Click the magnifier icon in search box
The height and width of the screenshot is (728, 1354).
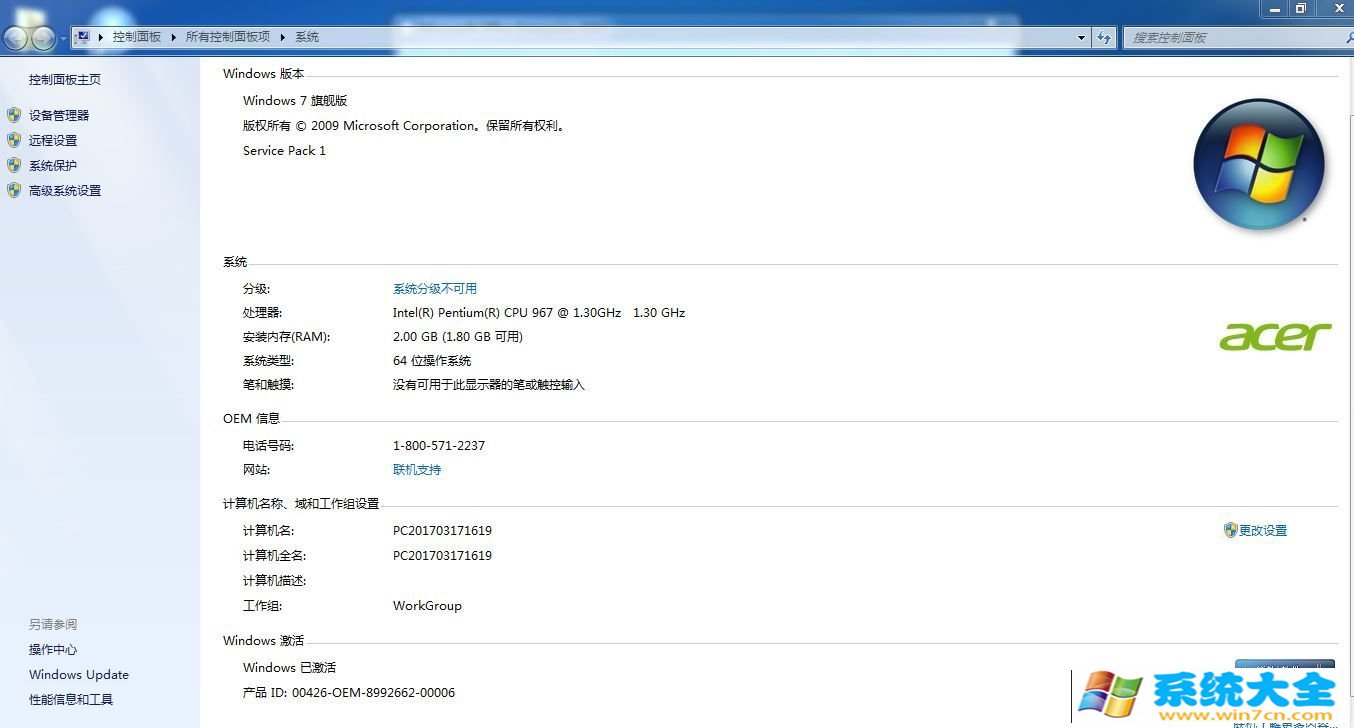point(1346,37)
